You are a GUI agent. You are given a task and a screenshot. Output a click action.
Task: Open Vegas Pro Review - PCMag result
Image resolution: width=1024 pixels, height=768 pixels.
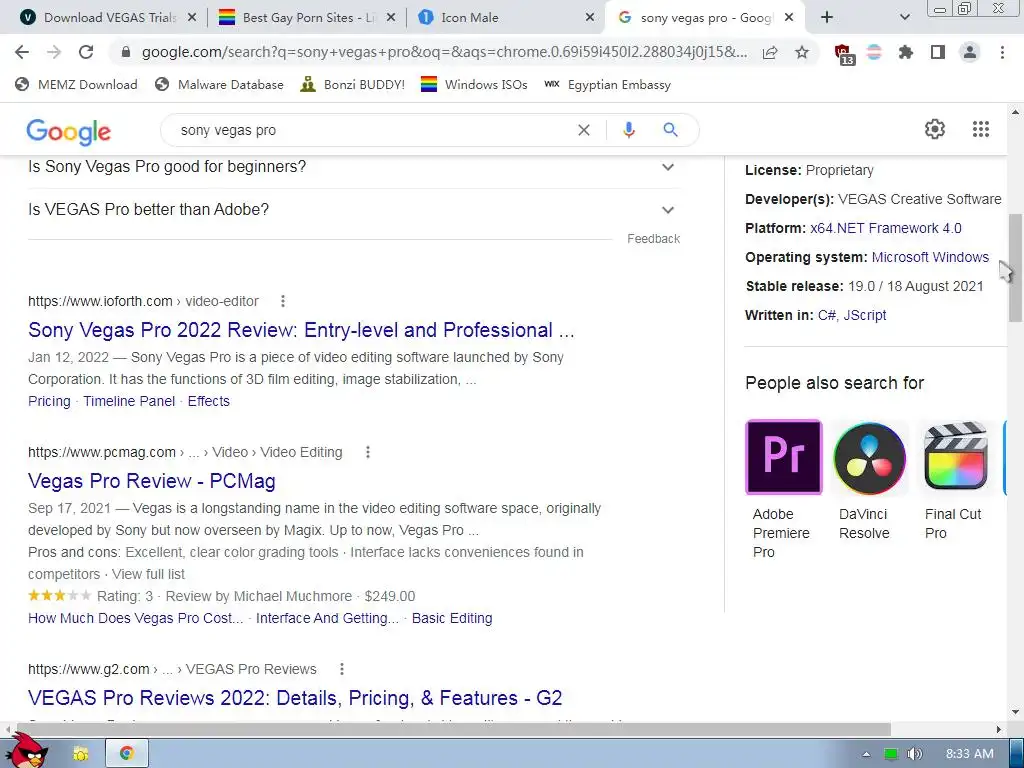coord(152,481)
